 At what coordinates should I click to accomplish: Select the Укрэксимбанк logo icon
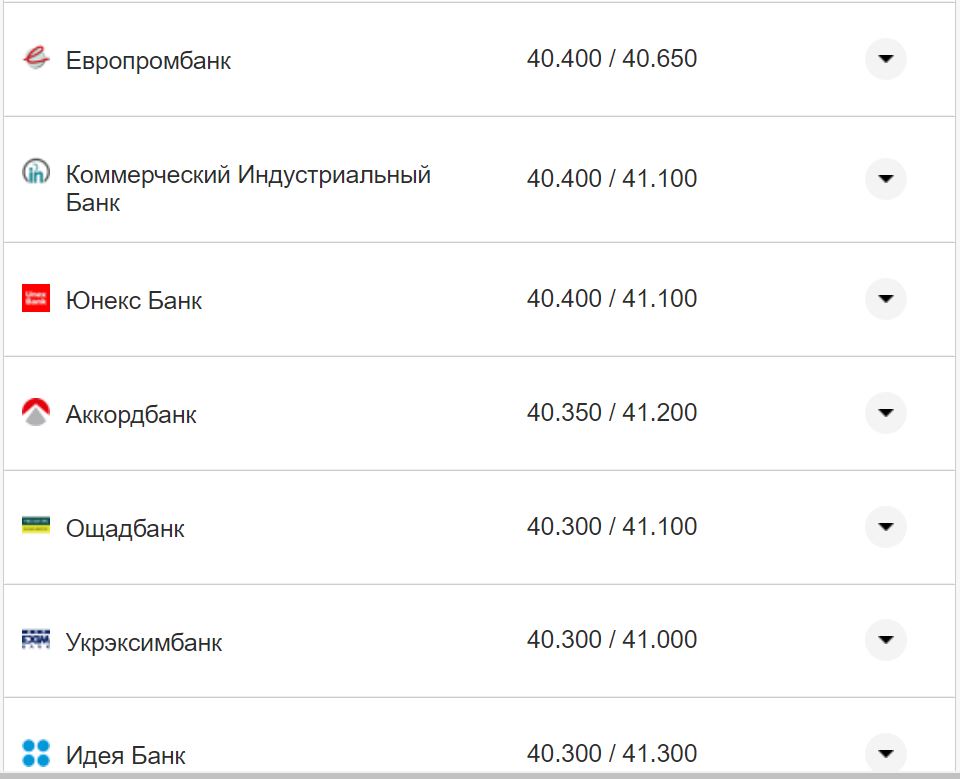36,641
